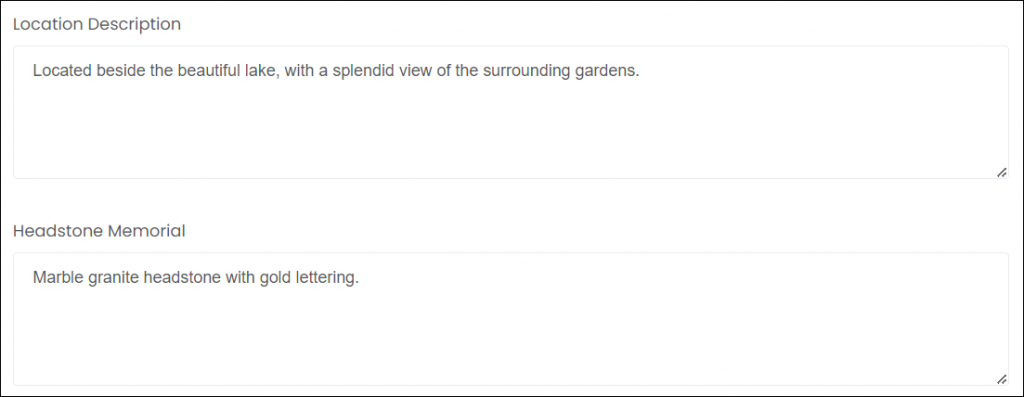Click the Location Description resize handle

pos(1001,172)
